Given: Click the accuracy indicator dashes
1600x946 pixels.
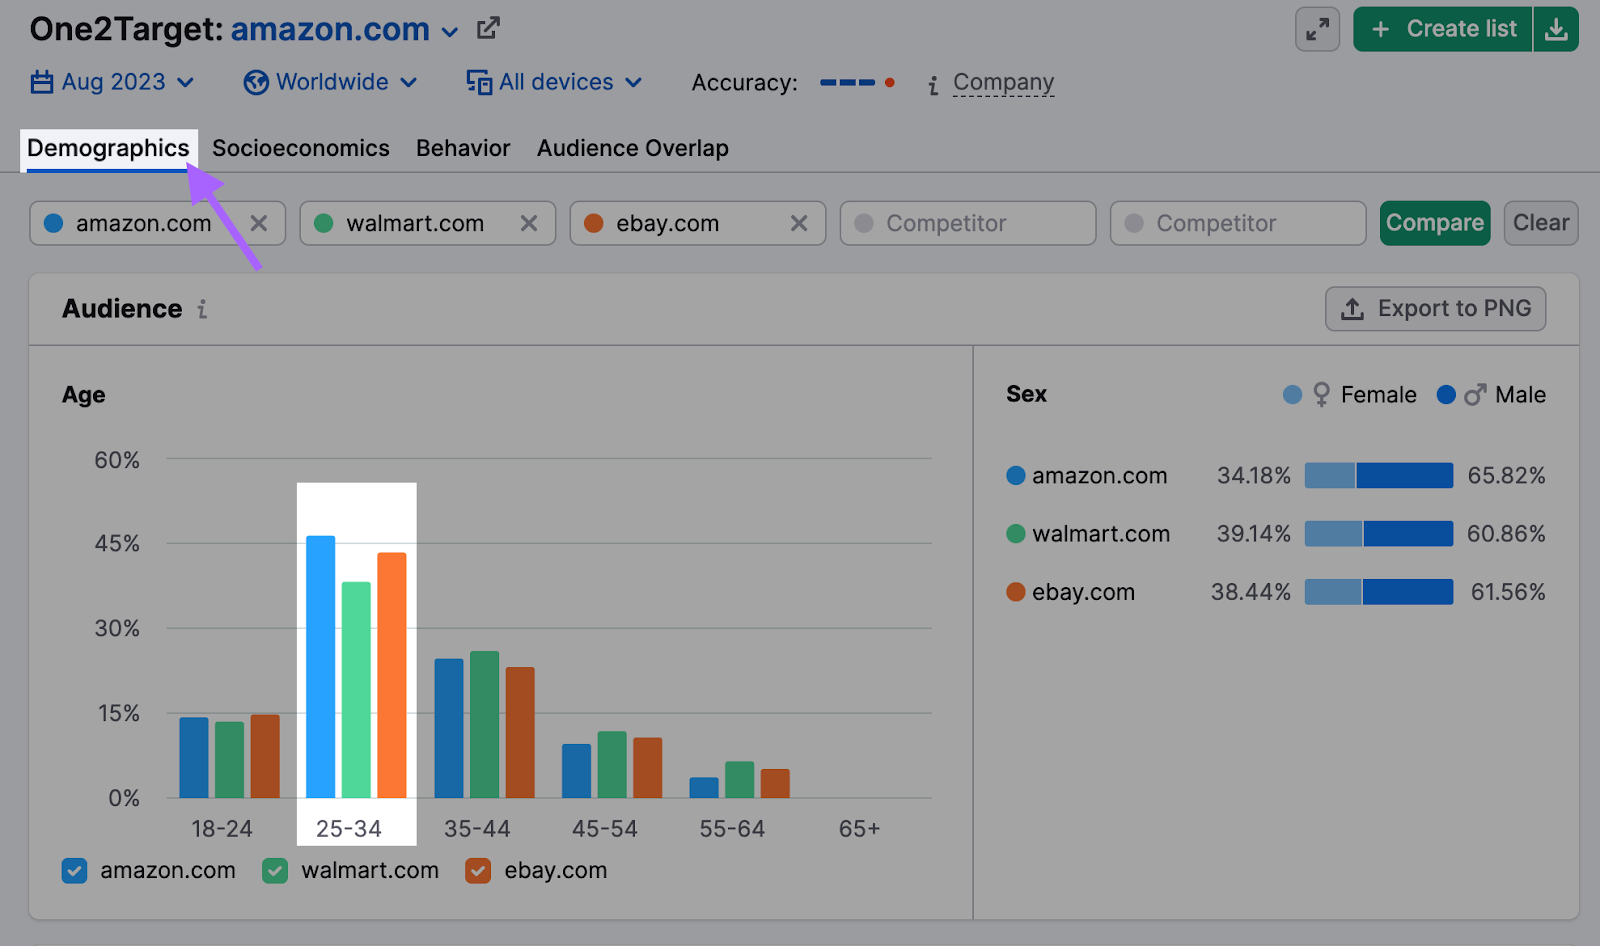Looking at the screenshot, I should tap(857, 83).
